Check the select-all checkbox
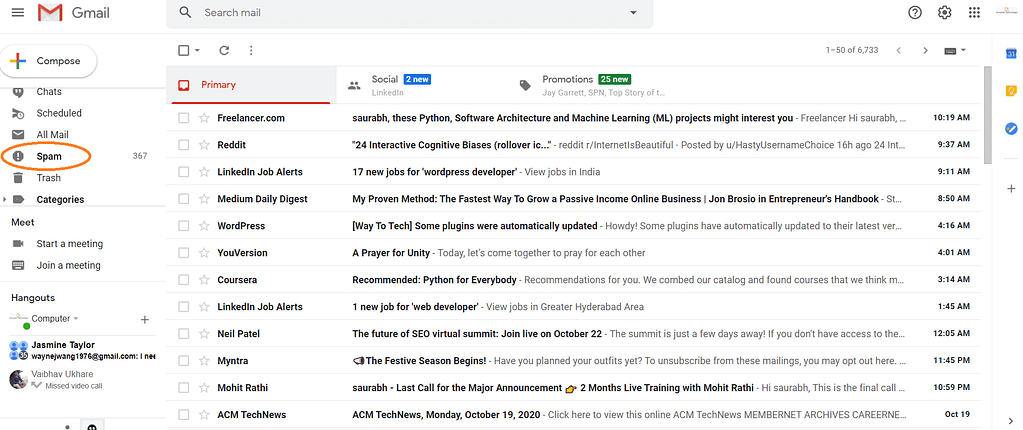The image size is (1023, 430). [184, 50]
